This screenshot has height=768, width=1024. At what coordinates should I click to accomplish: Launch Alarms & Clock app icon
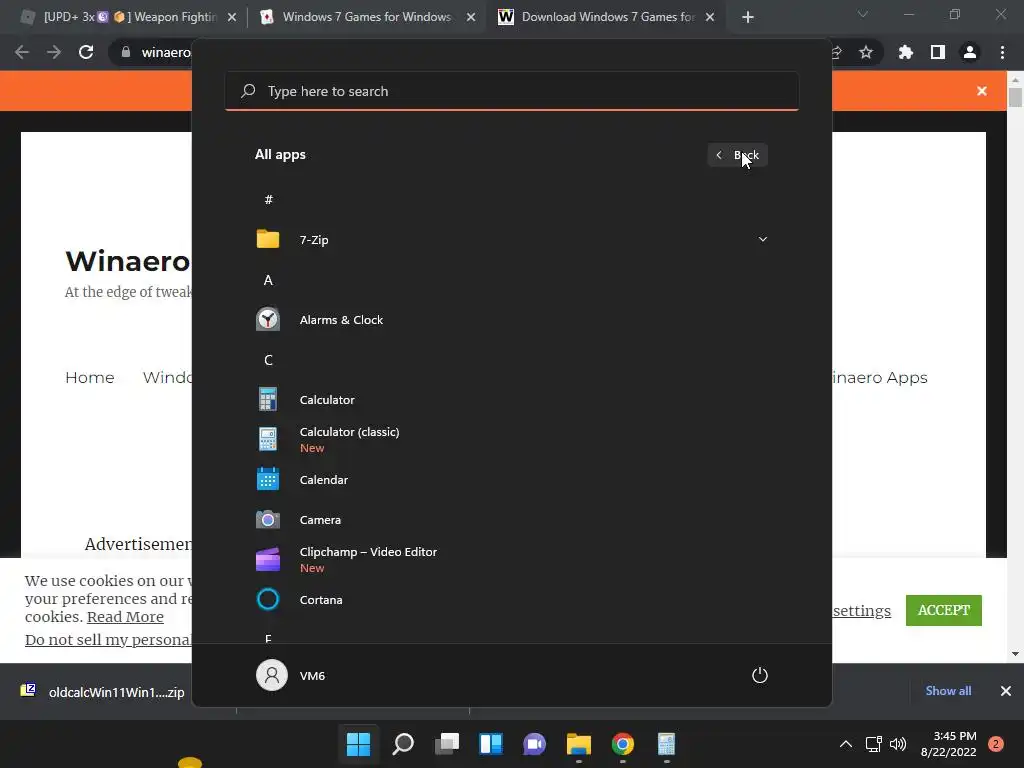[268, 319]
